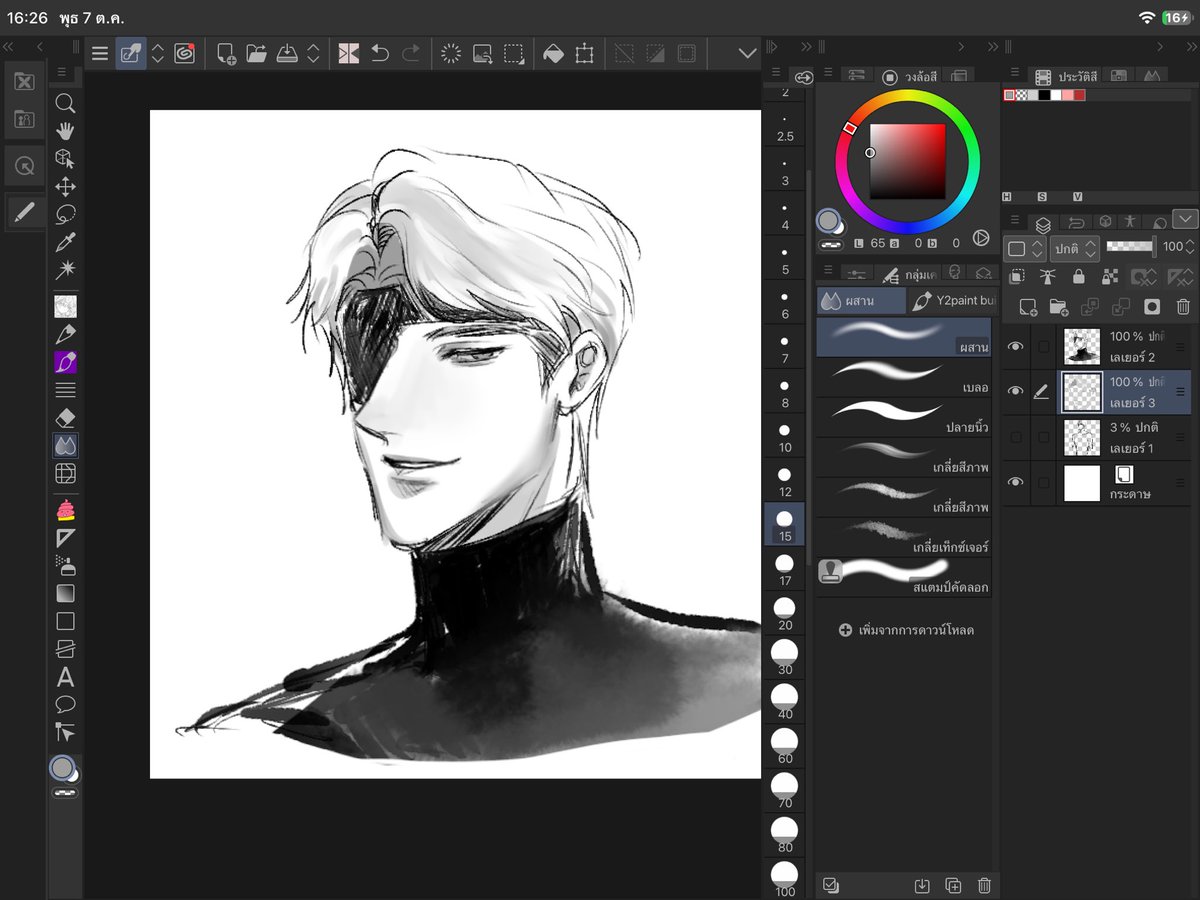Viewport: 1200px width, 900px height.
Task: Toggle the lock layer icon
Action: tap(1079, 277)
